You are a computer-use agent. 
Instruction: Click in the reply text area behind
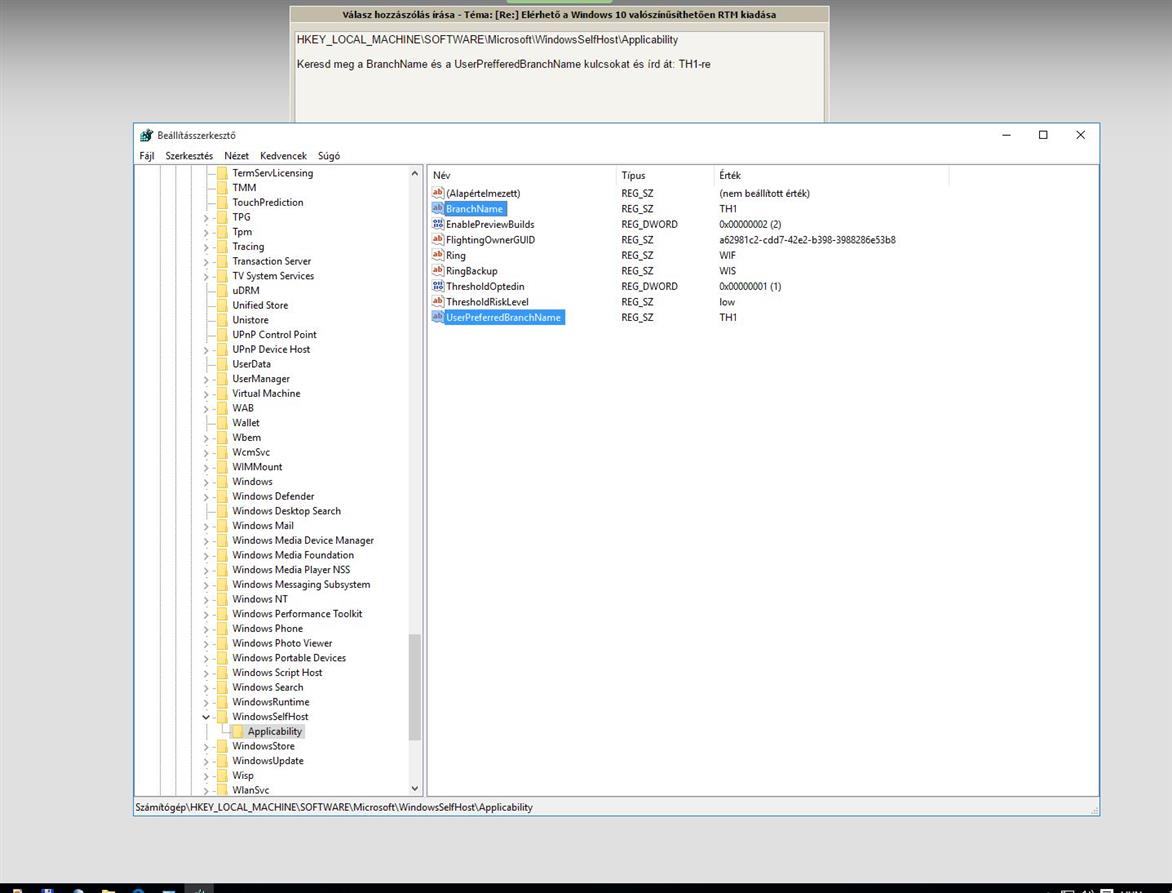[x=559, y=75]
